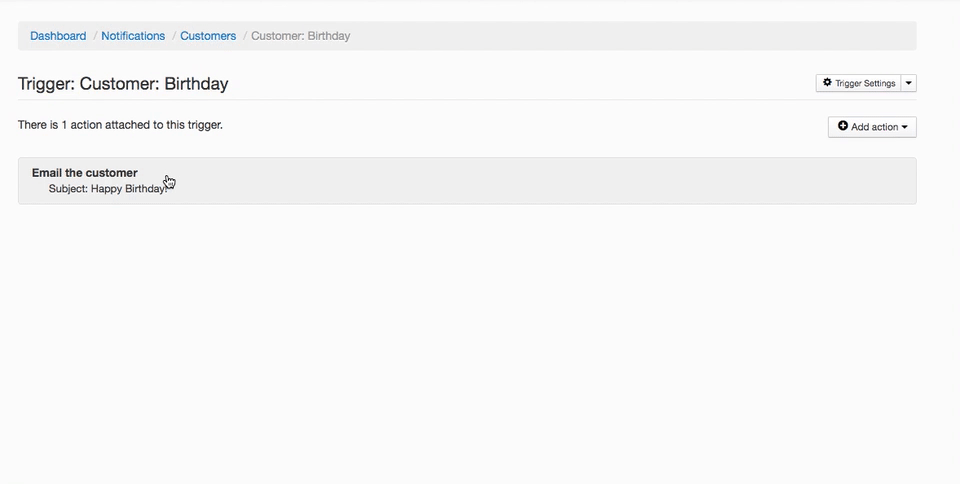Go to the Dashboard breadcrumb link
Image resolution: width=960 pixels, height=484 pixels.
coord(58,36)
